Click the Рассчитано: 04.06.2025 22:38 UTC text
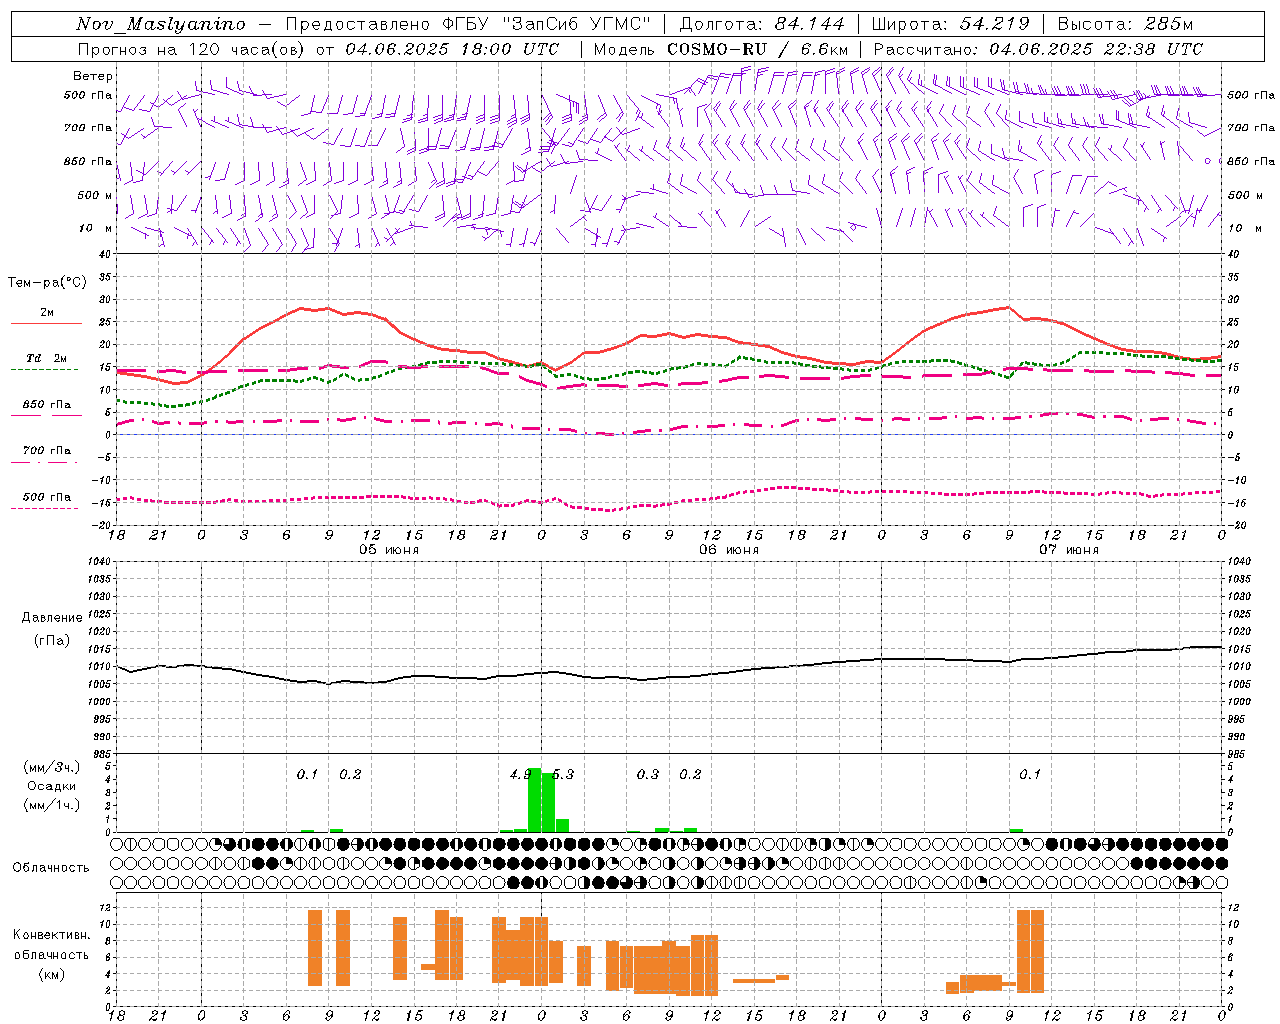 tap(1038, 49)
